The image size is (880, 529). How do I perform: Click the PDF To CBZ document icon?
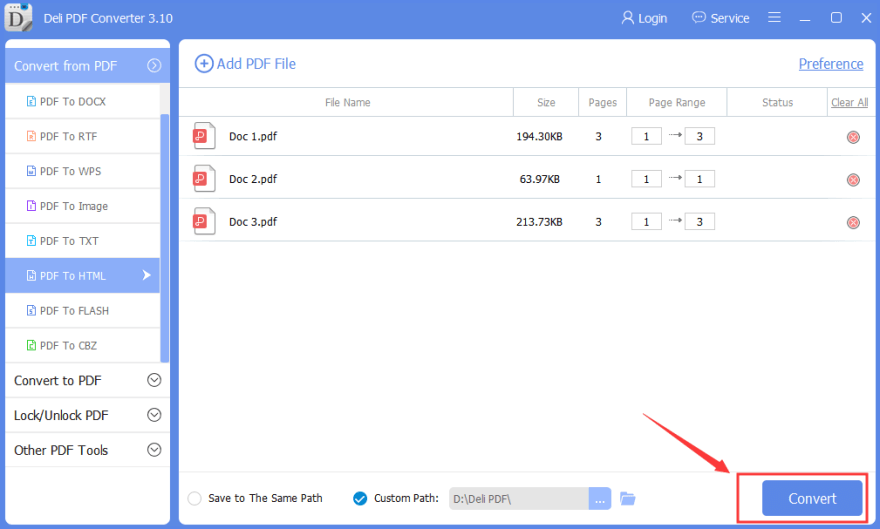pyautogui.click(x=31, y=345)
